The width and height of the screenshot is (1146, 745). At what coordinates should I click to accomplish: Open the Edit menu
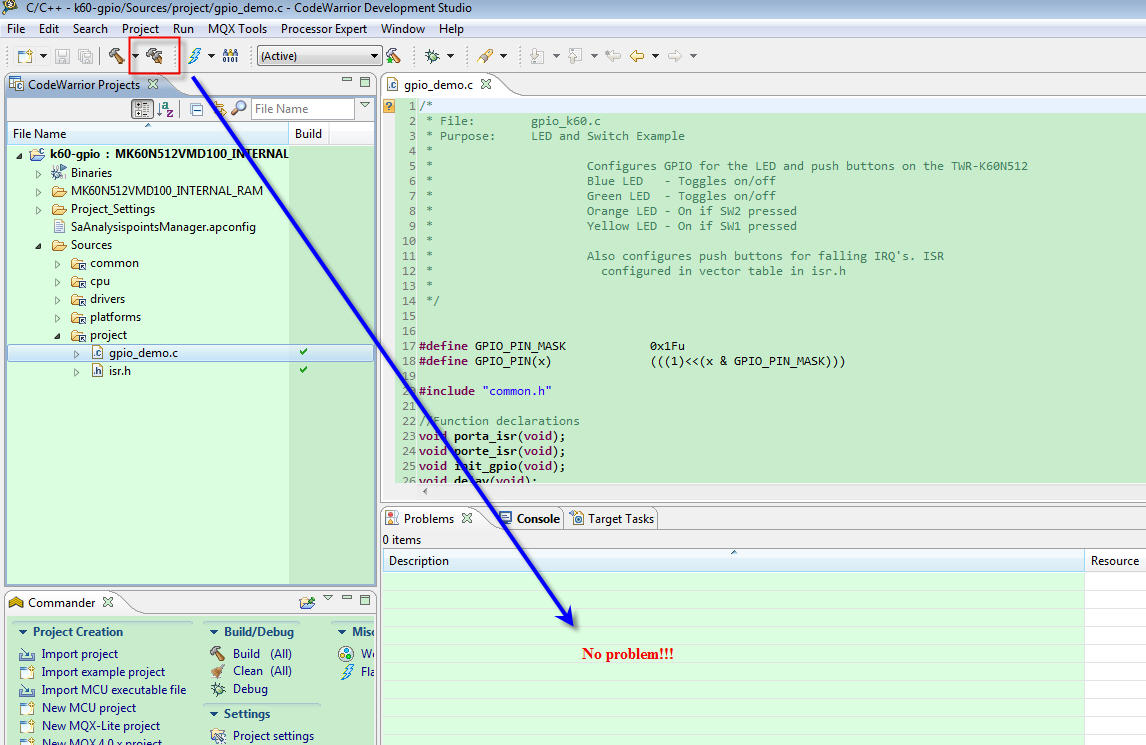pos(49,29)
